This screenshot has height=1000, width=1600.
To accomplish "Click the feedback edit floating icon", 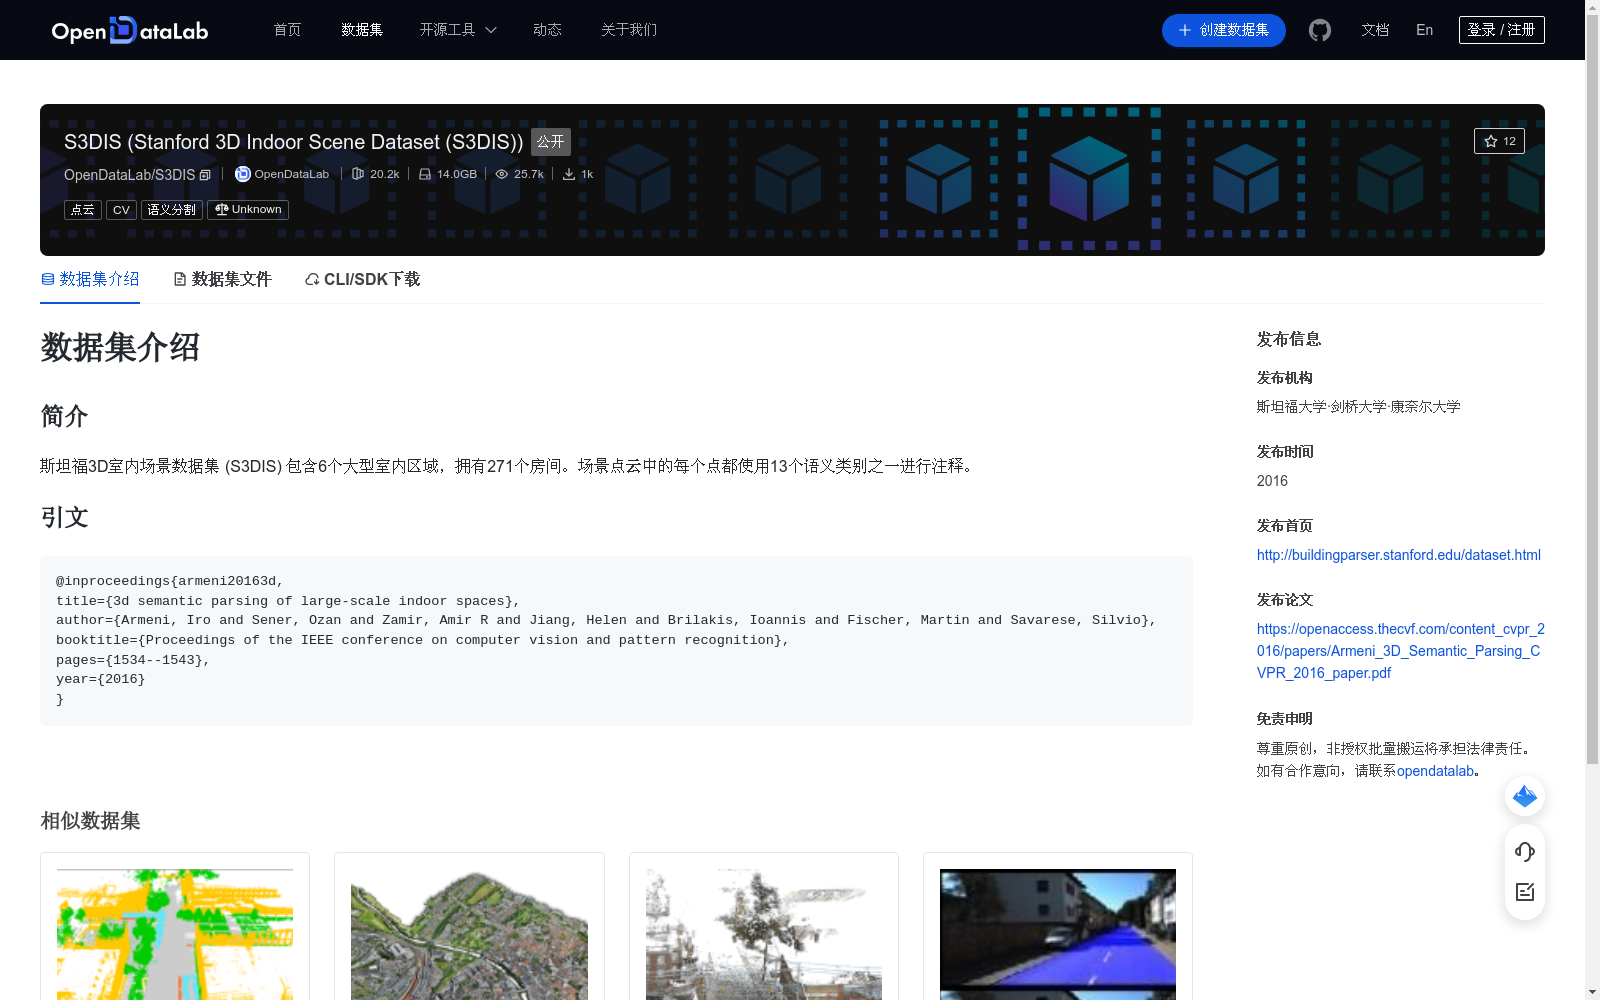I will [x=1524, y=892].
